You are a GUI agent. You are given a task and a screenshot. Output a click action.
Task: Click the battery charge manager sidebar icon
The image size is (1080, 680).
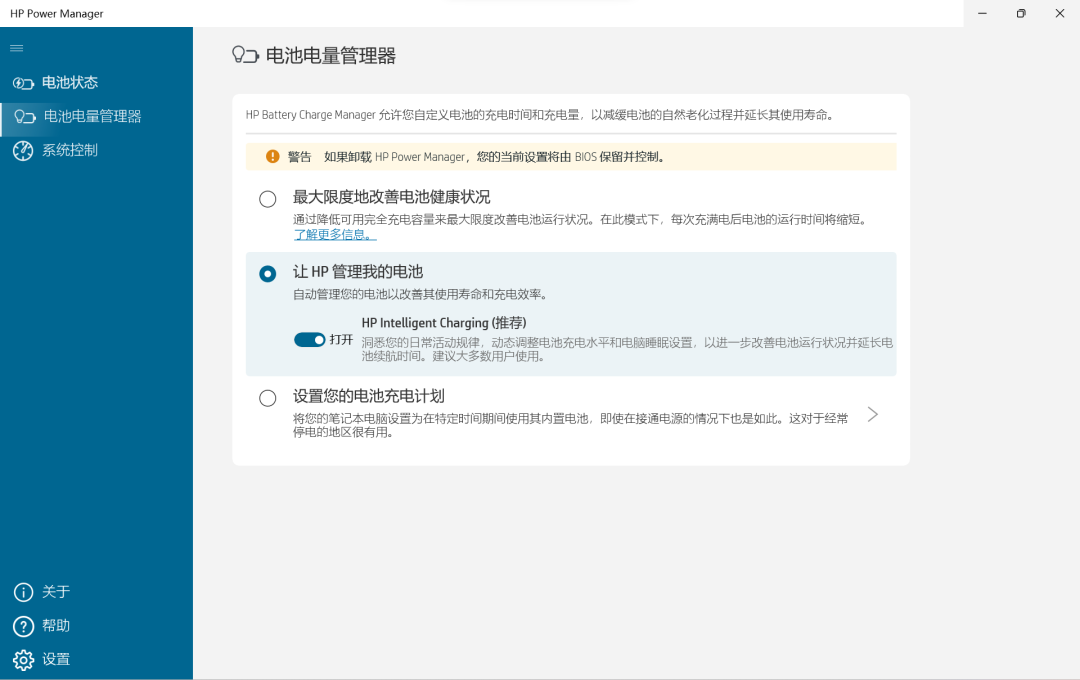pos(25,116)
